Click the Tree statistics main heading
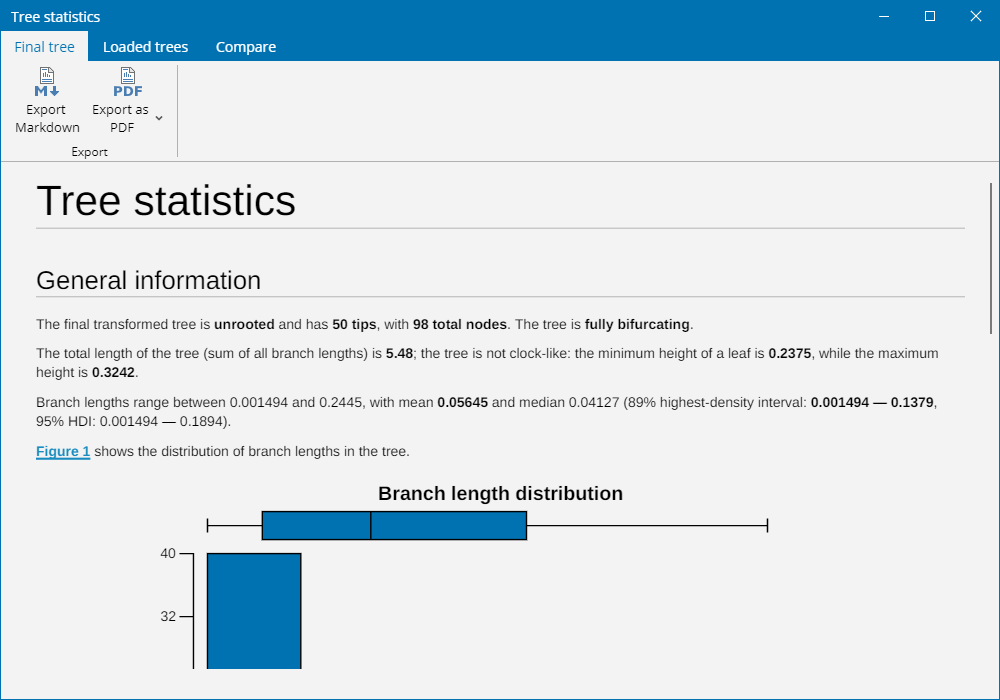 click(x=166, y=201)
